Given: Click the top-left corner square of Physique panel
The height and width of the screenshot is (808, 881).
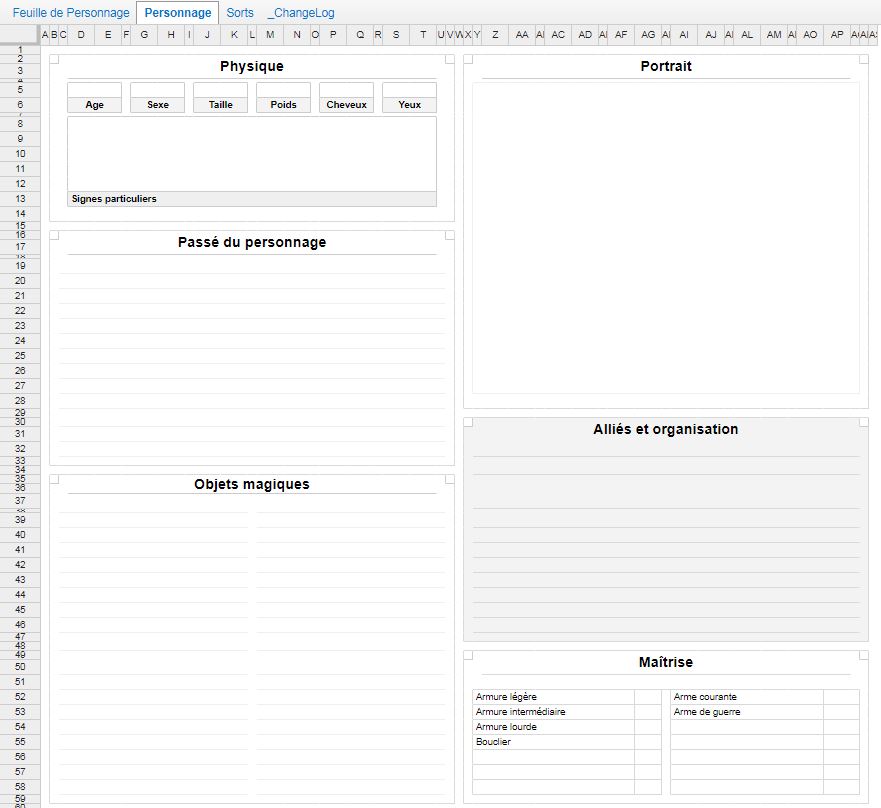Looking at the screenshot, I should coord(54,59).
